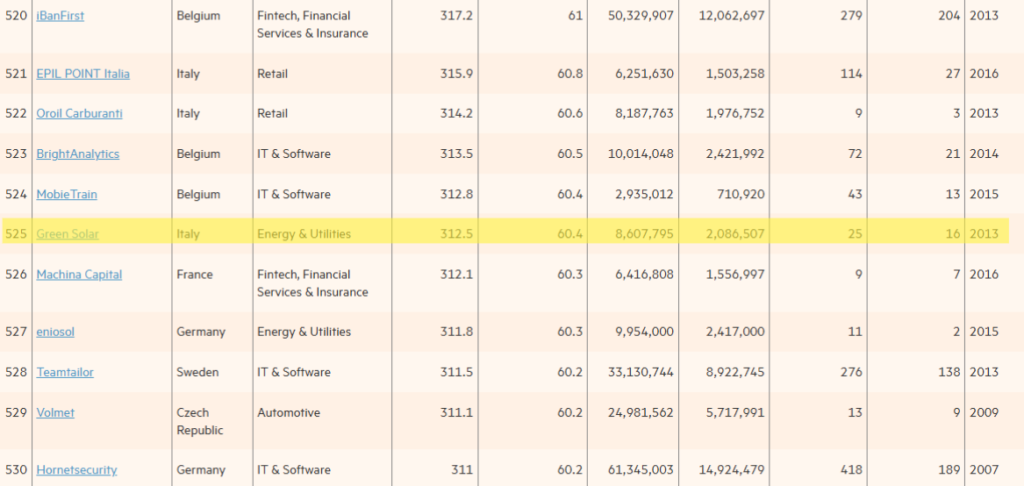Select rank number 520 cell

click(x=16, y=16)
